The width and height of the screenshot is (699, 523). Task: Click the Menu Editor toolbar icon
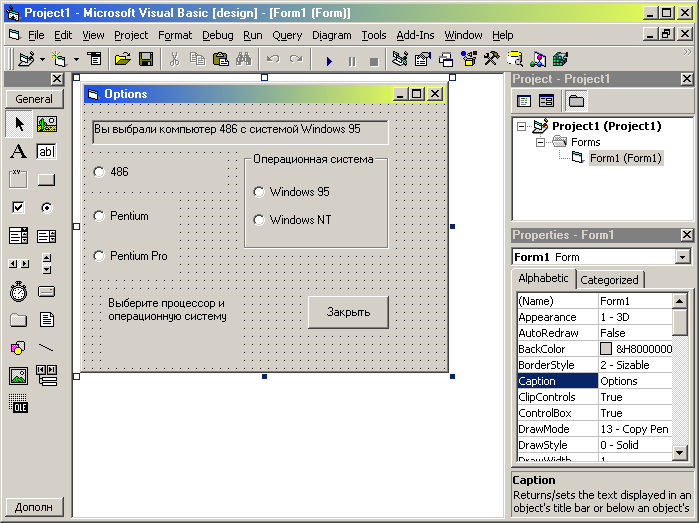tap(94, 59)
